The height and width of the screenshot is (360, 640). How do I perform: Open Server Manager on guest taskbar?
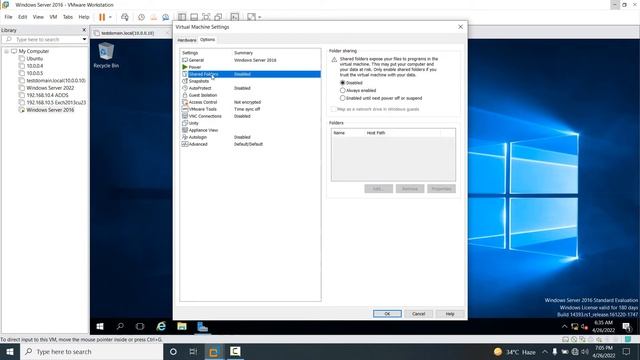202,327
